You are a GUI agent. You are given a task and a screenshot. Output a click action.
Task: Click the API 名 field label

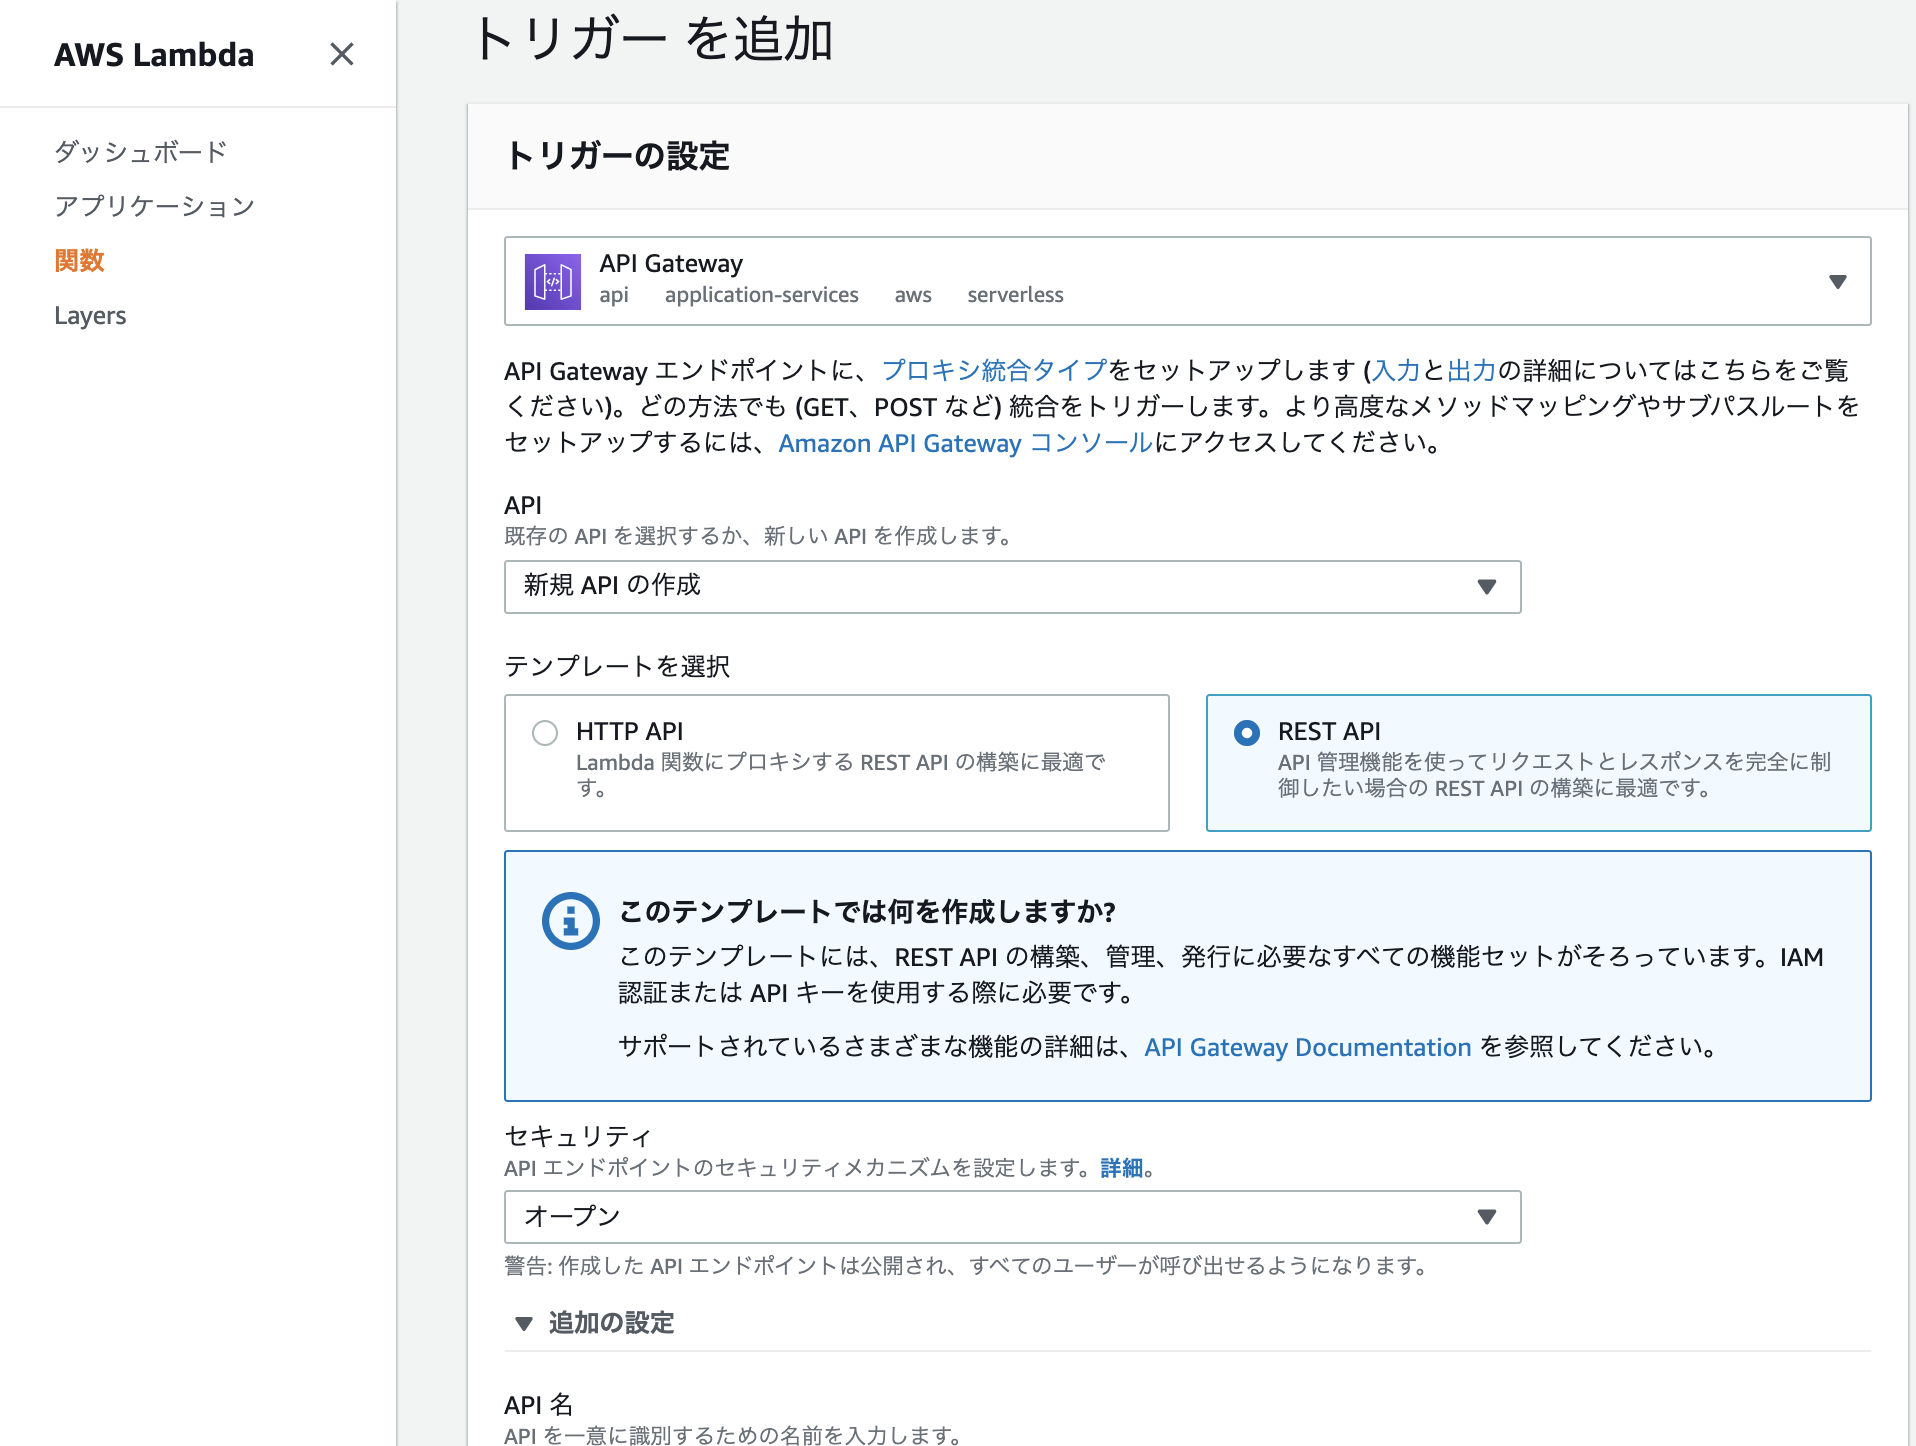point(539,1405)
